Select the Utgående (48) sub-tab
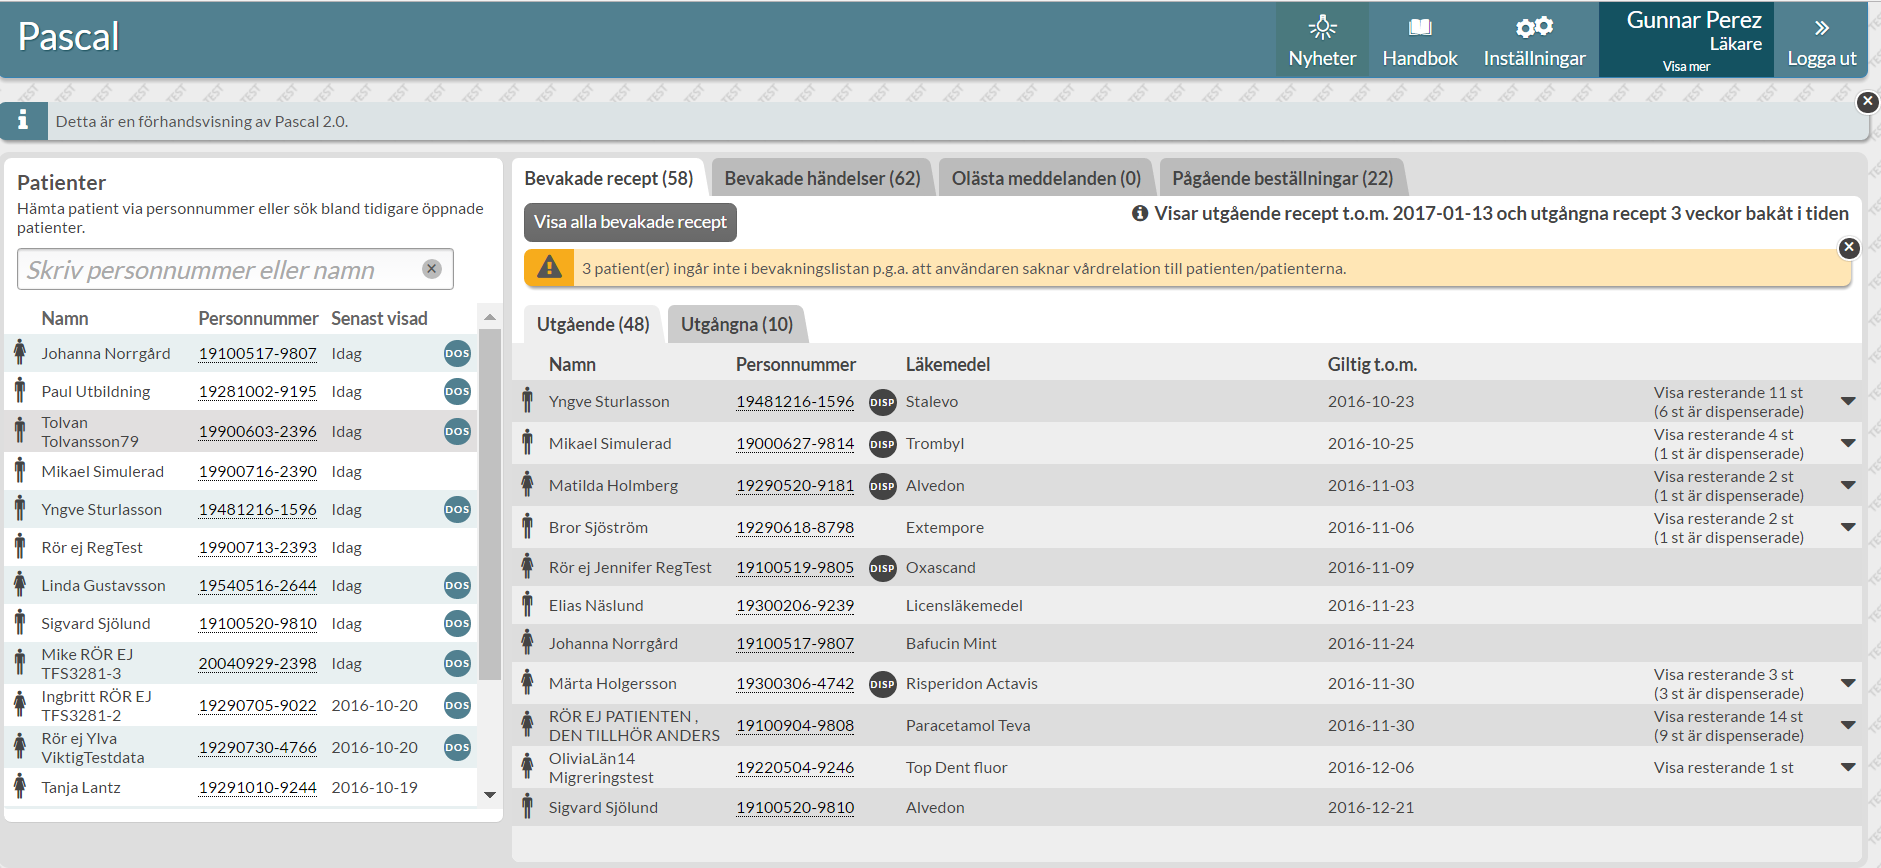The width and height of the screenshot is (1881, 868). click(593, 324)
